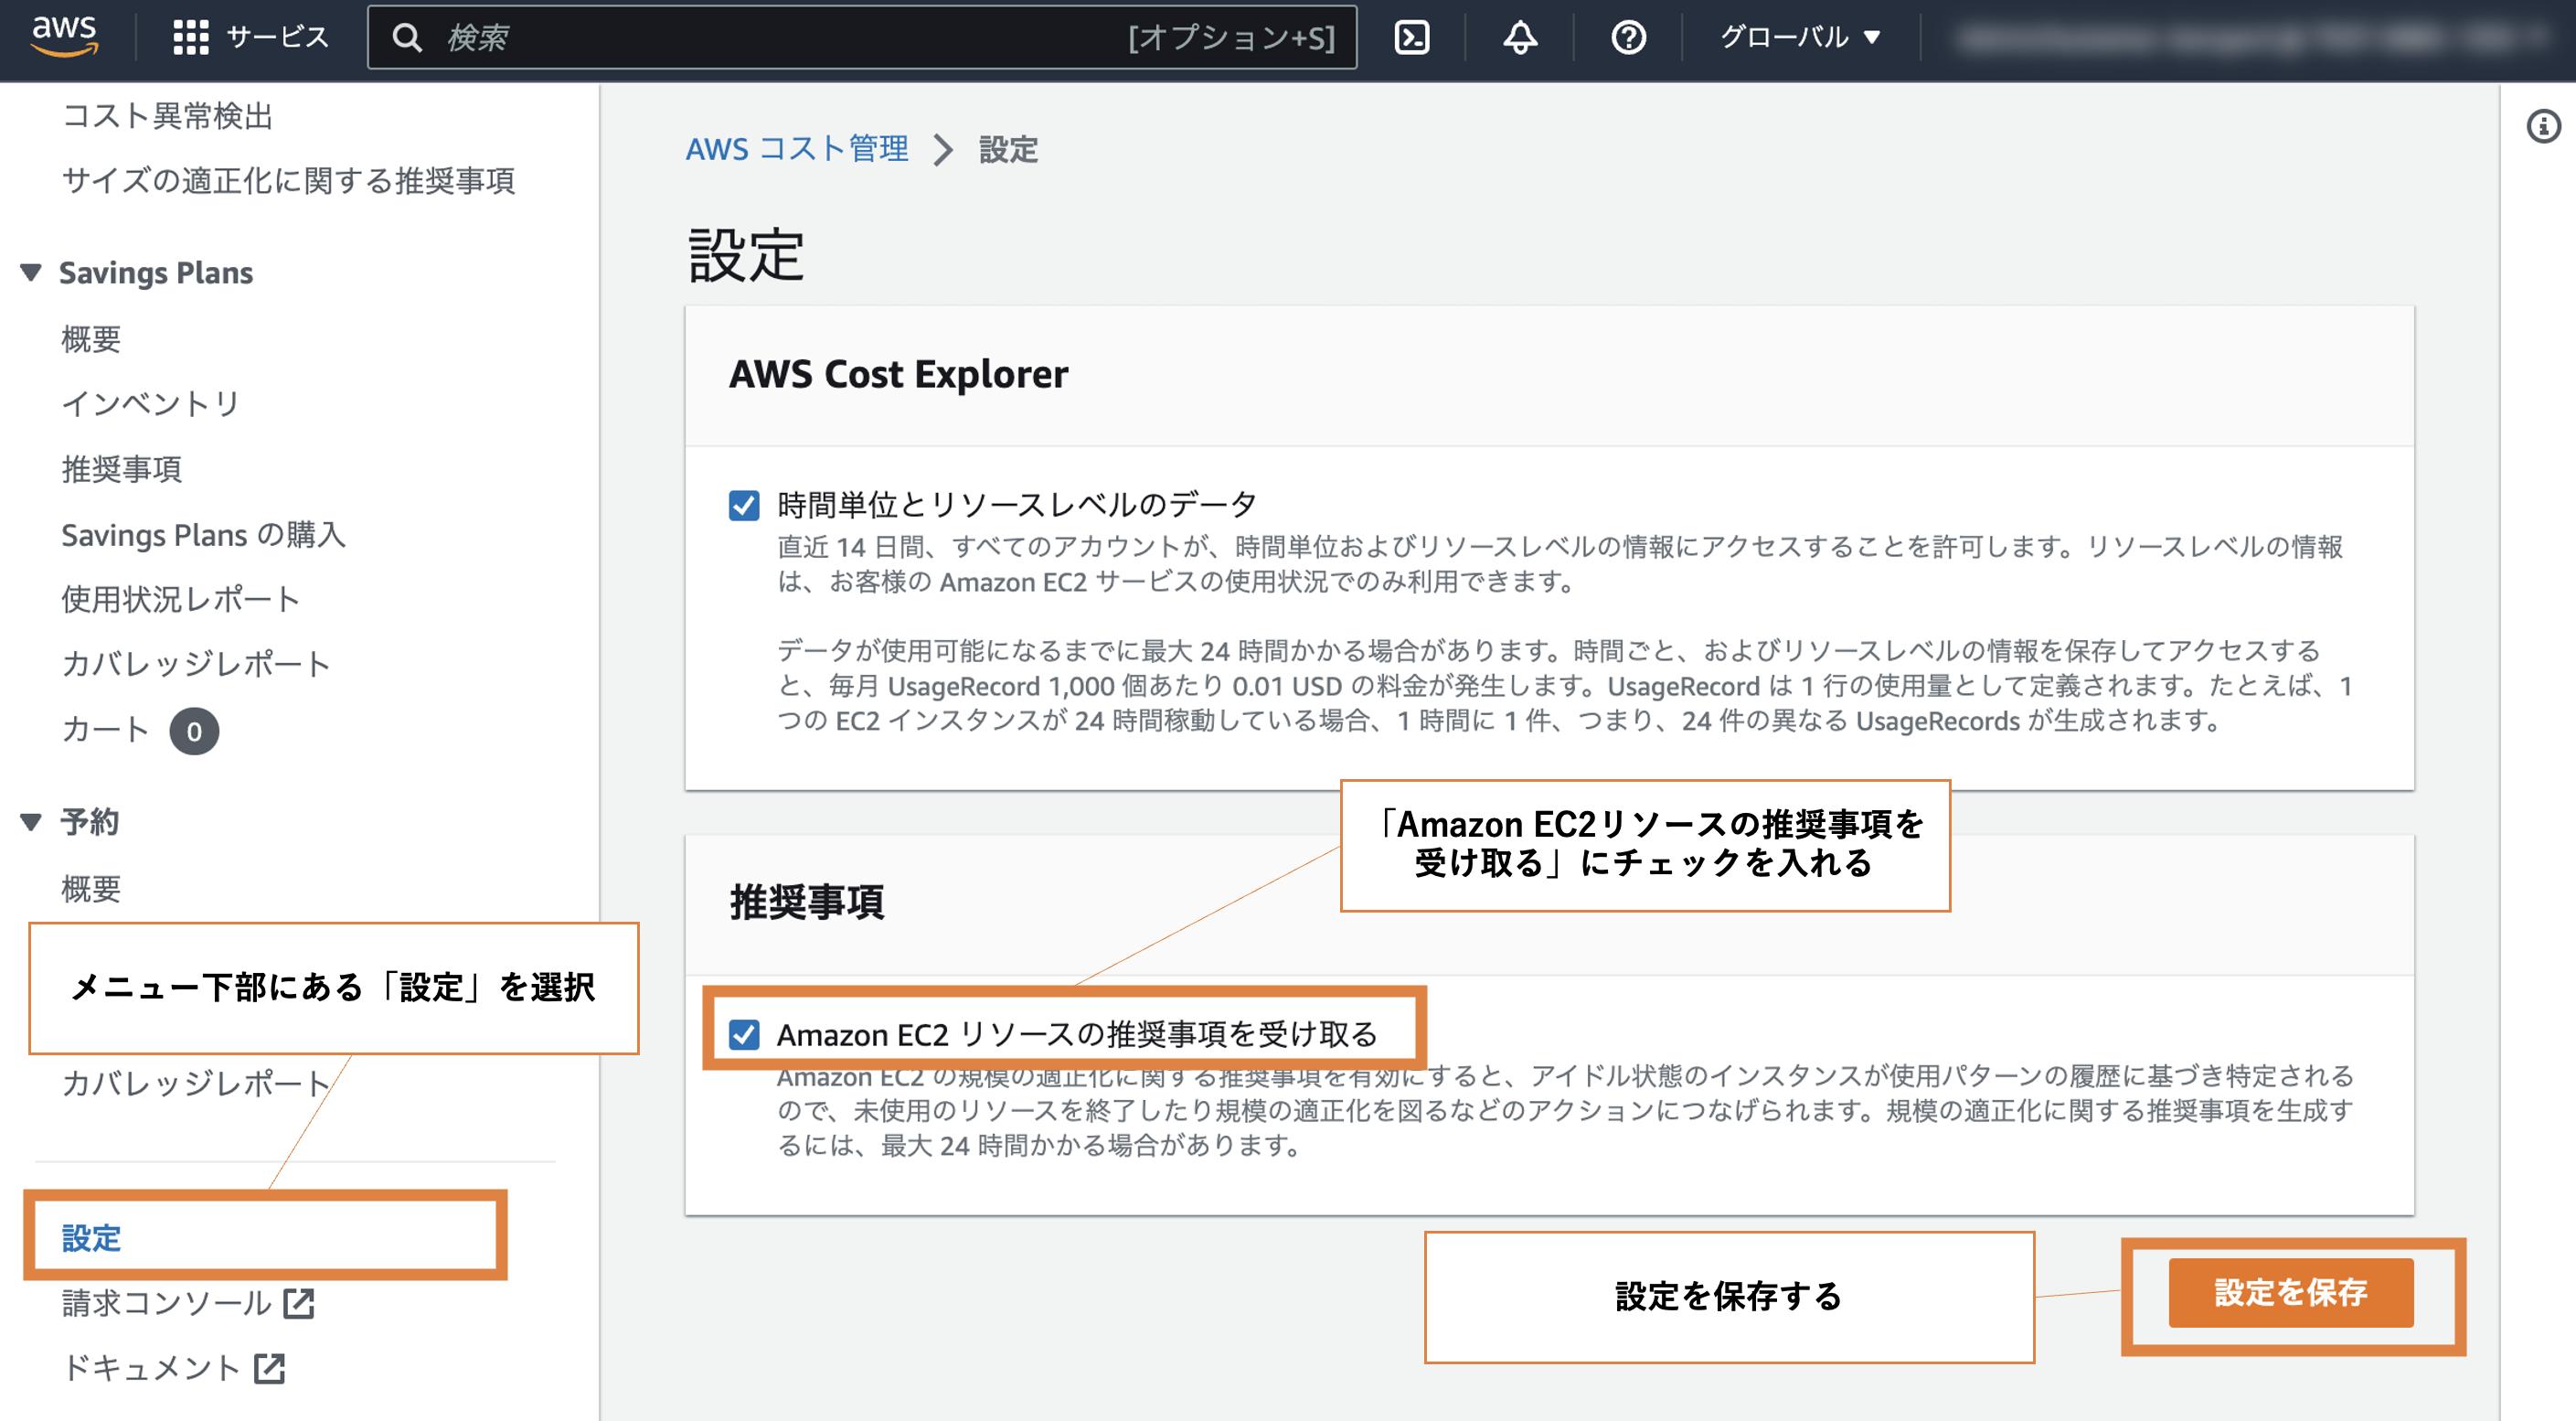The image size is (2576, 1421).
Task: Open the Services grid menu icon
Action: (x=190, y=37)
